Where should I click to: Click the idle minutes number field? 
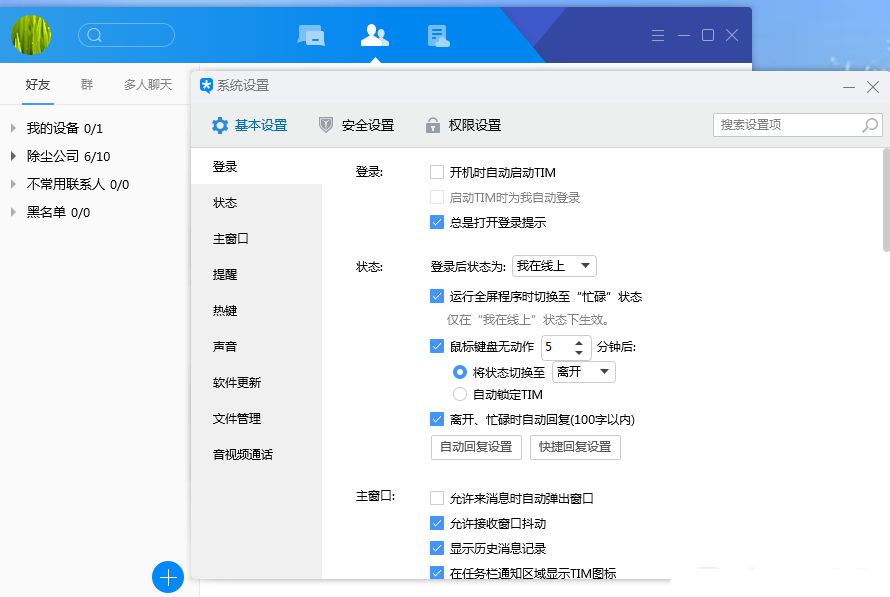click(x=557, y=347)
